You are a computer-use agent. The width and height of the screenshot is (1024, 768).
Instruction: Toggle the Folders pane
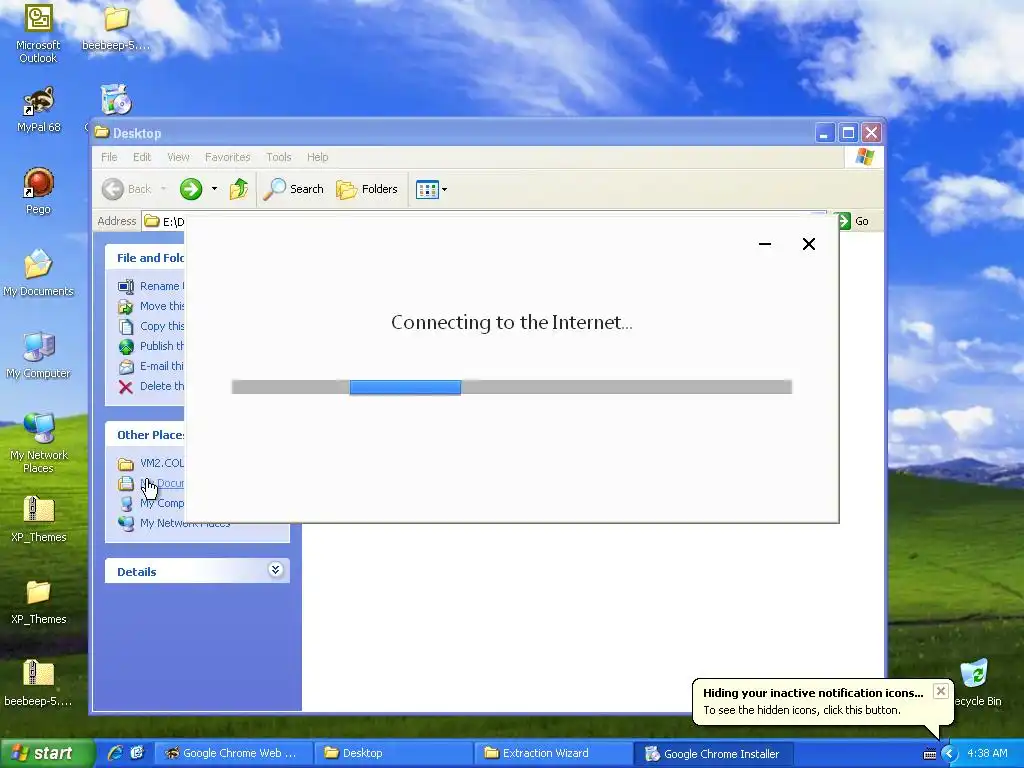(366, 189)
